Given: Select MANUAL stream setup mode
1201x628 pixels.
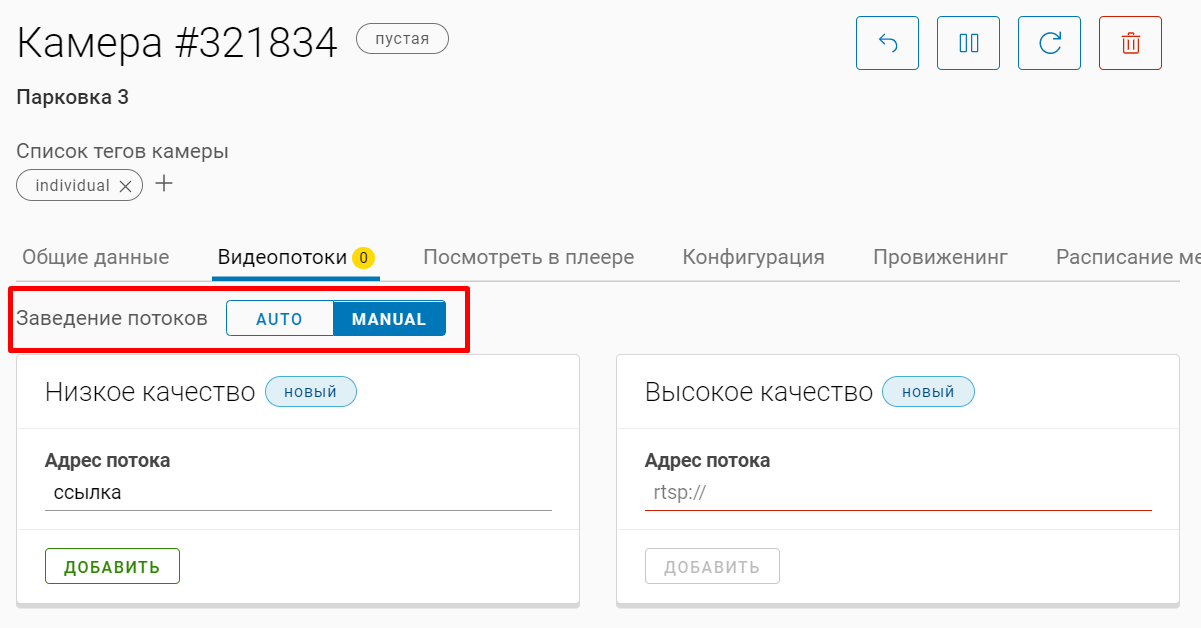Looking at the screenshot, I should (389, 319).
